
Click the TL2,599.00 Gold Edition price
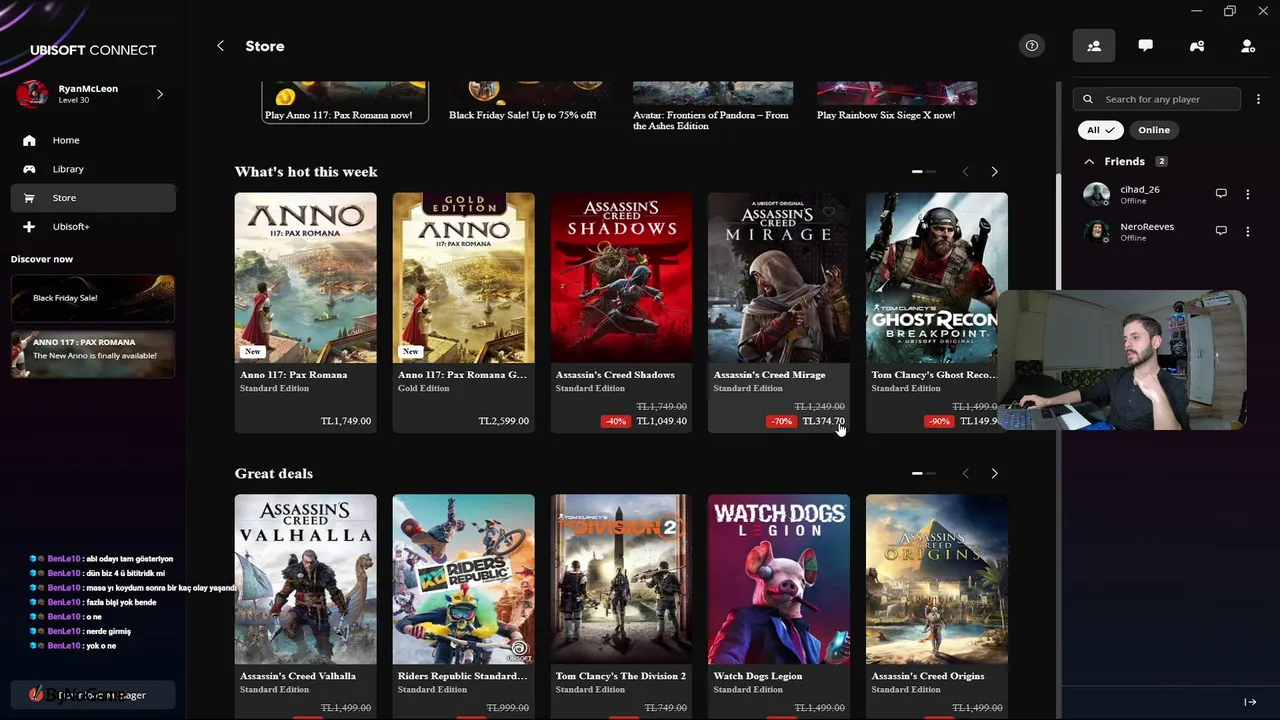coord(504,421)
